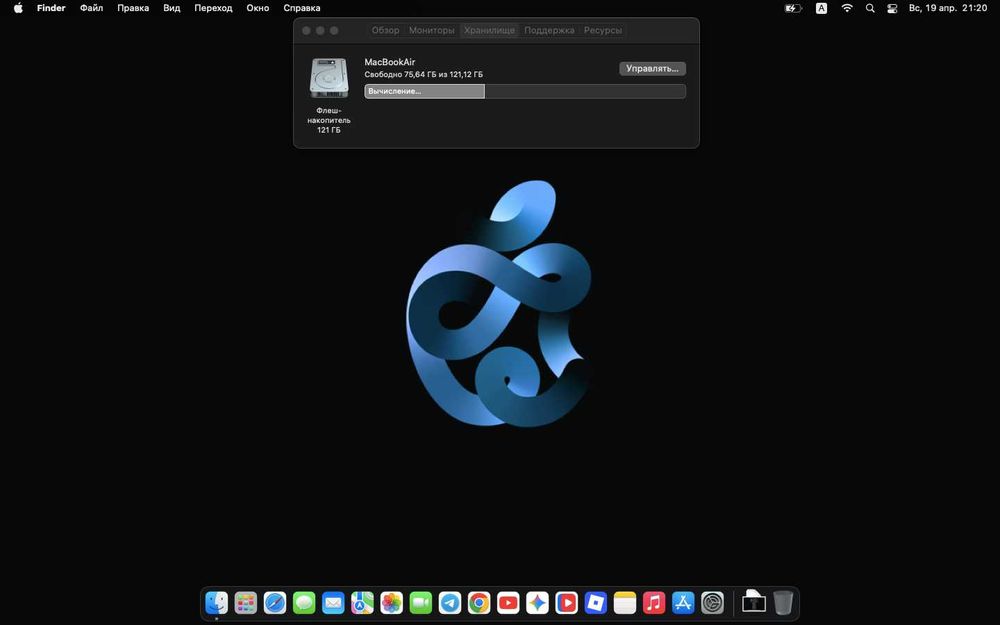This screenshot has height=625, width=1000.
Task: Click the Флеш-накопитель 121 ГБ label
Action: point(329,120)
